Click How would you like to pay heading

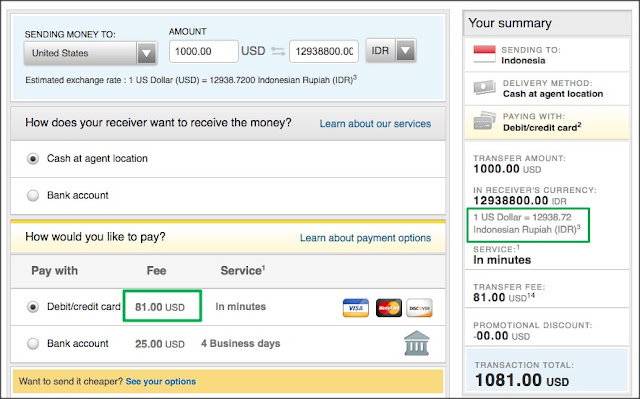(95, 237)
